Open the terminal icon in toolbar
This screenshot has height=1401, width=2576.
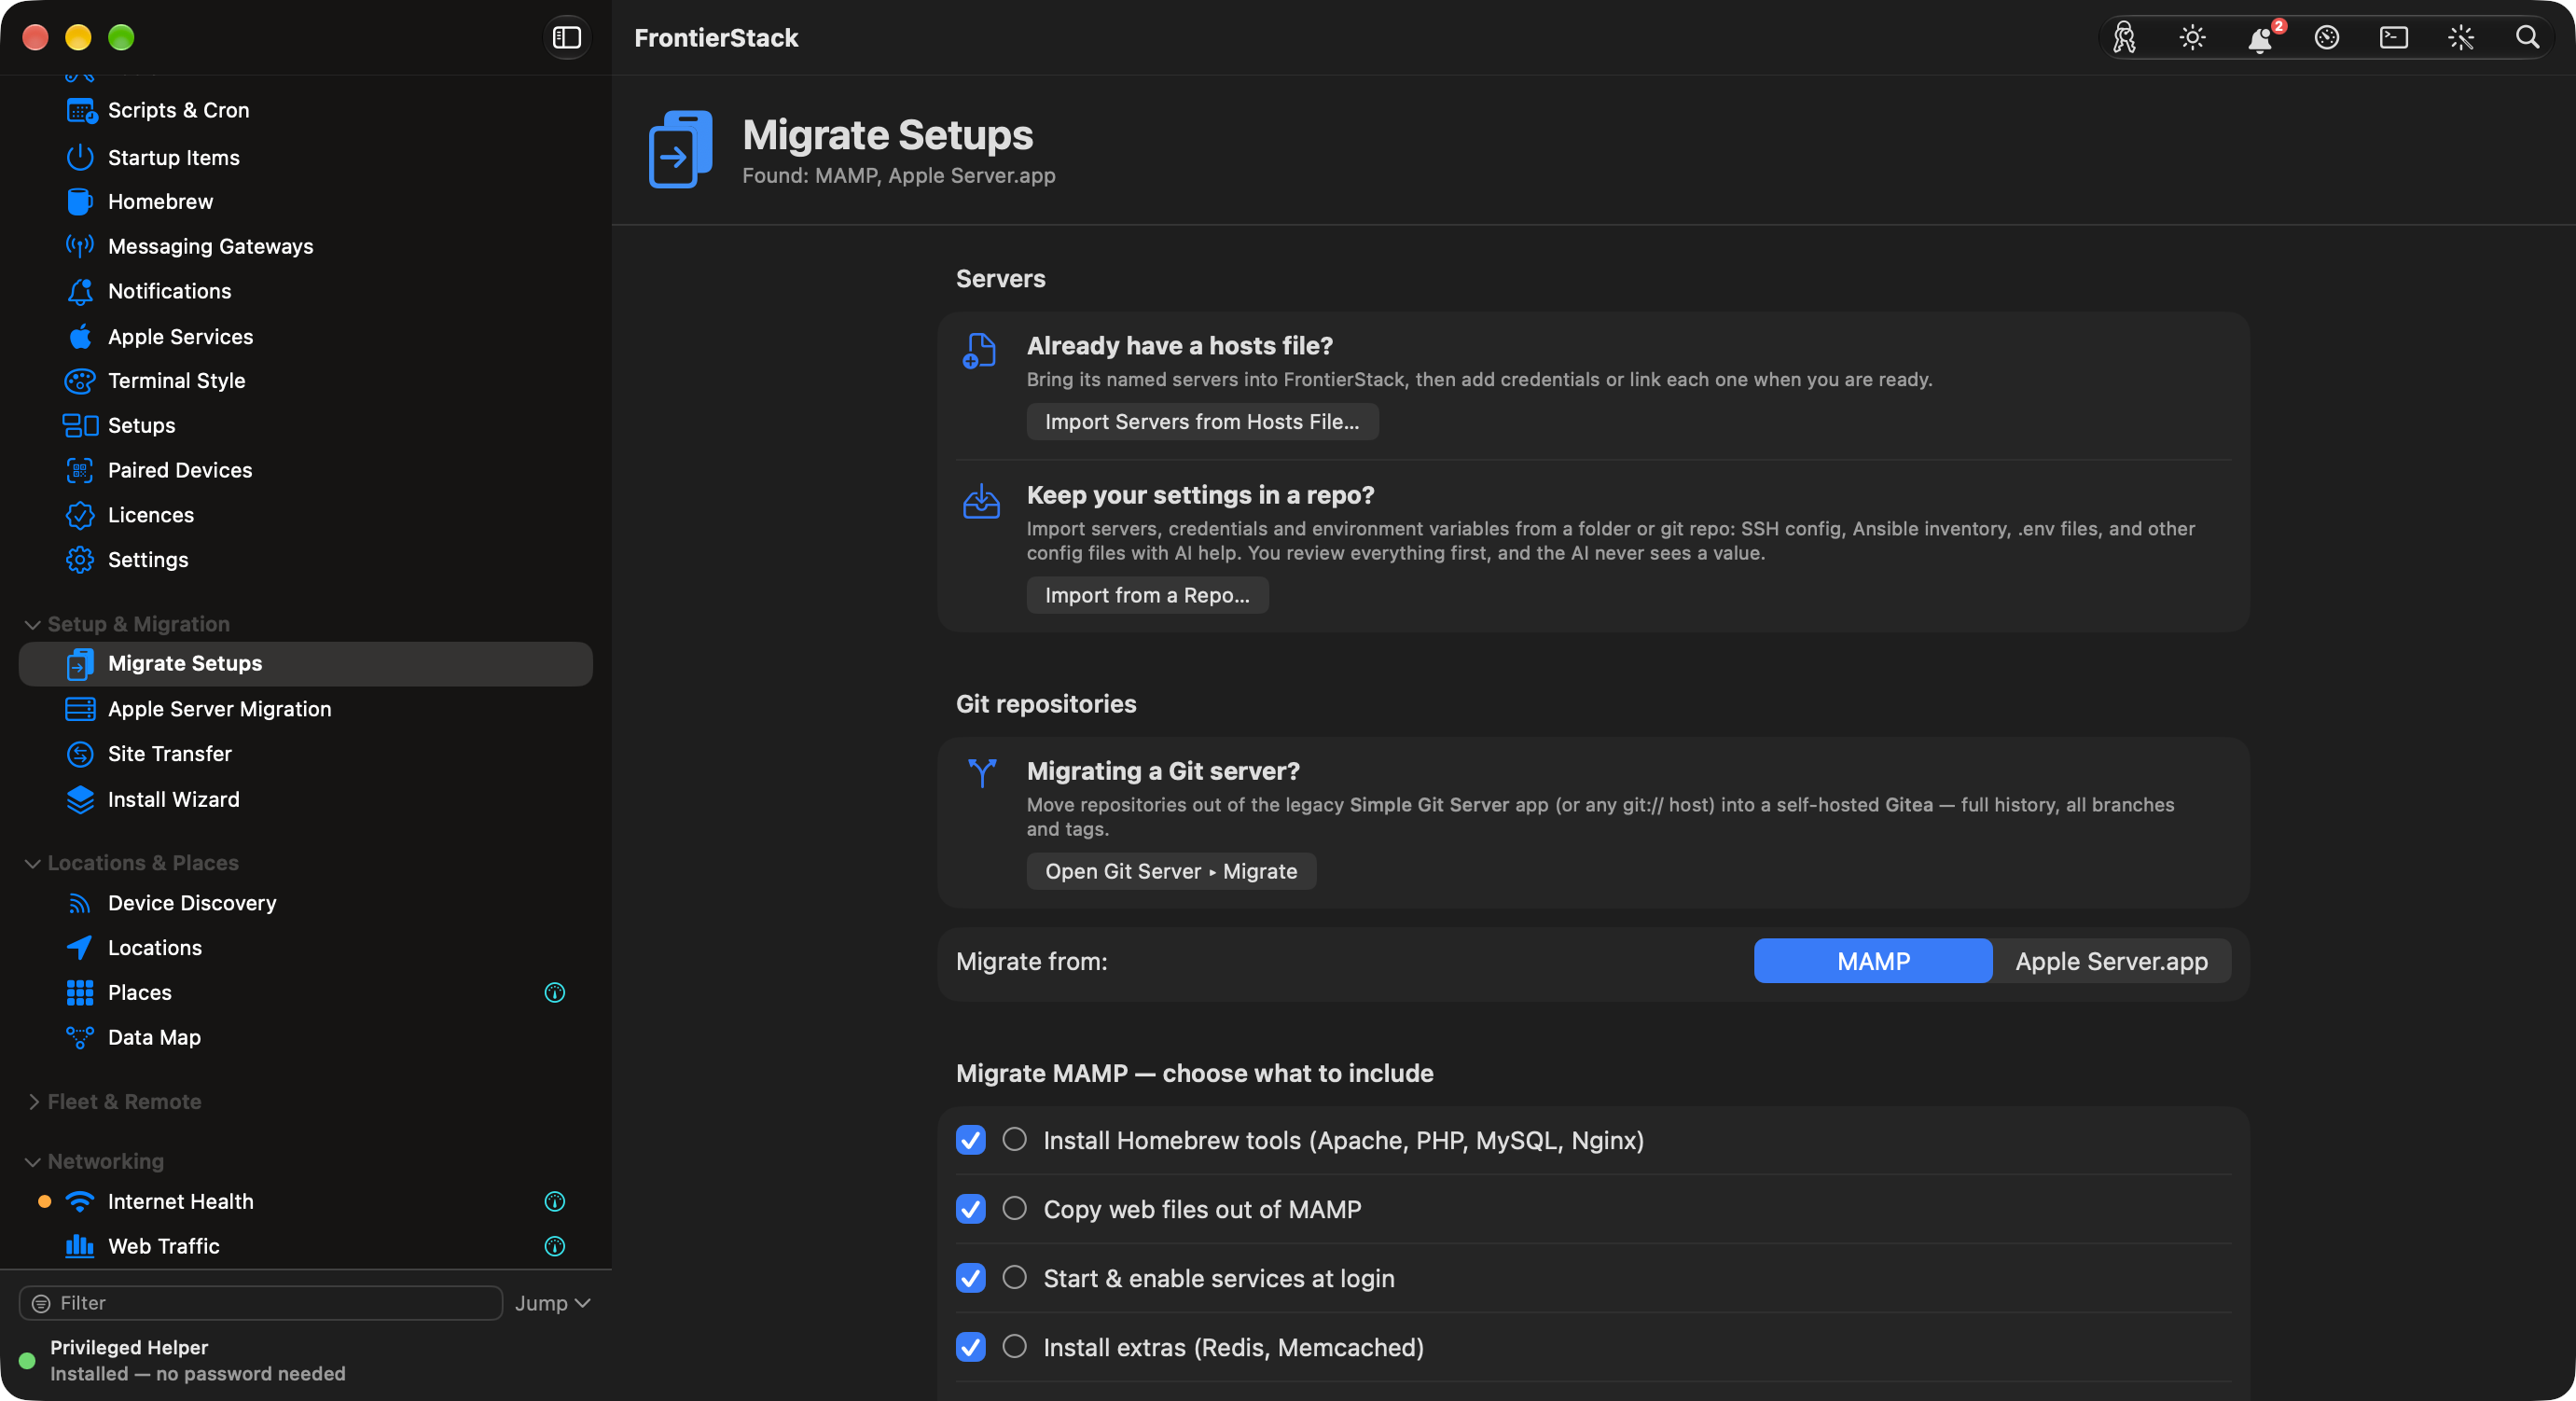pos(2393,38)
